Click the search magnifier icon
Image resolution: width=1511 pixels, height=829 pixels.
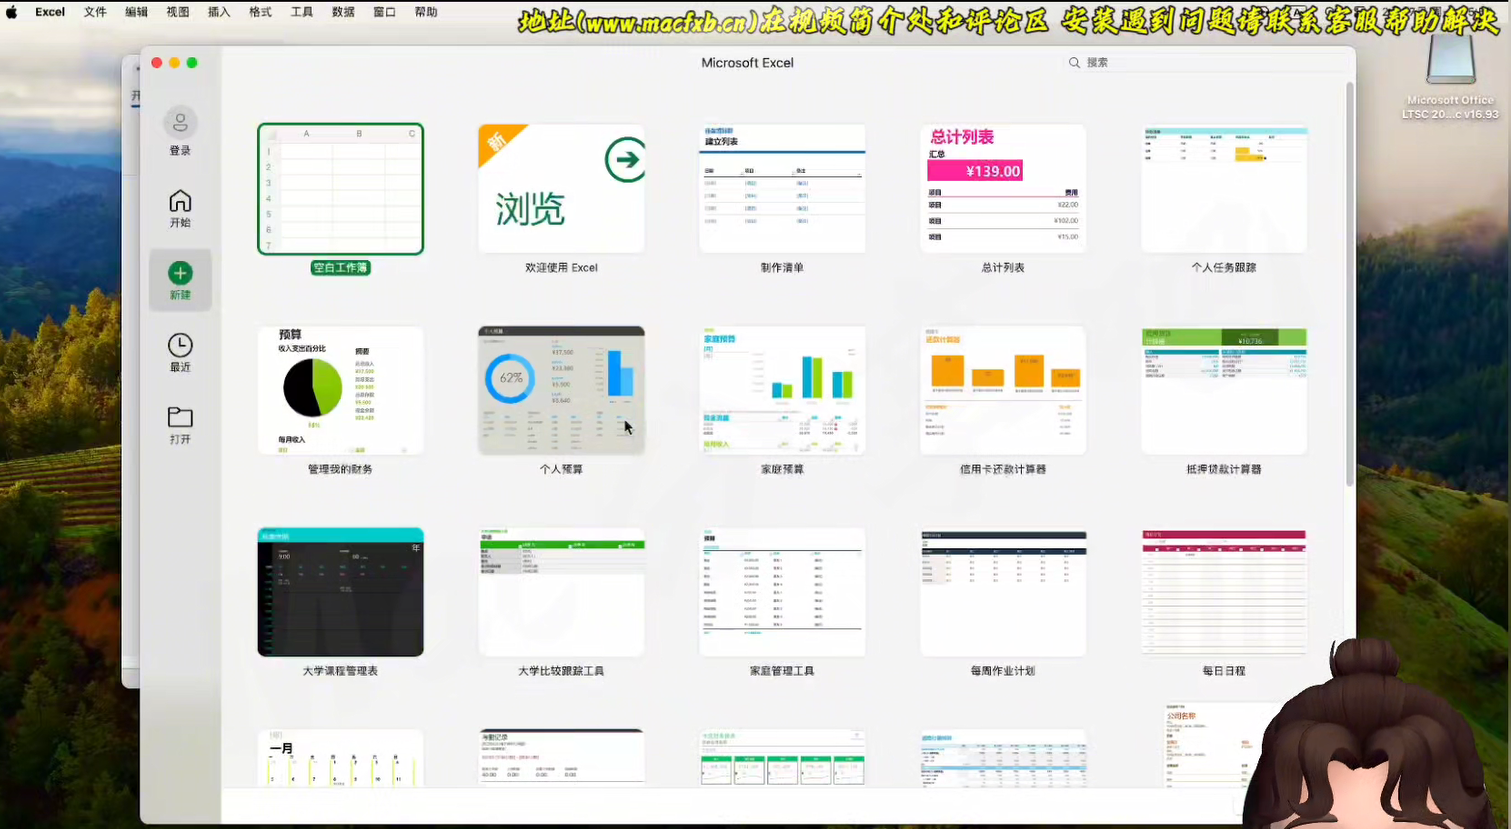pyautogui.click(x=1074, y=62)
